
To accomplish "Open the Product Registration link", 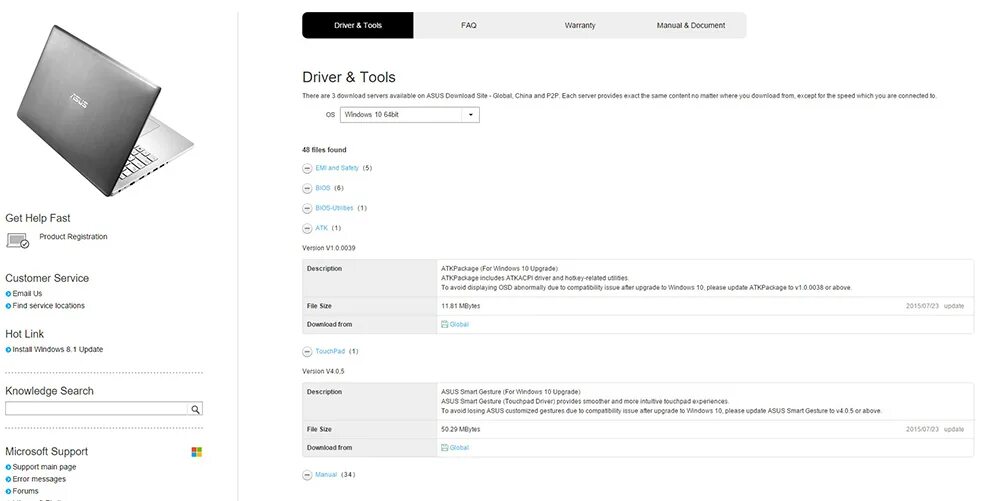I will 73,236.
